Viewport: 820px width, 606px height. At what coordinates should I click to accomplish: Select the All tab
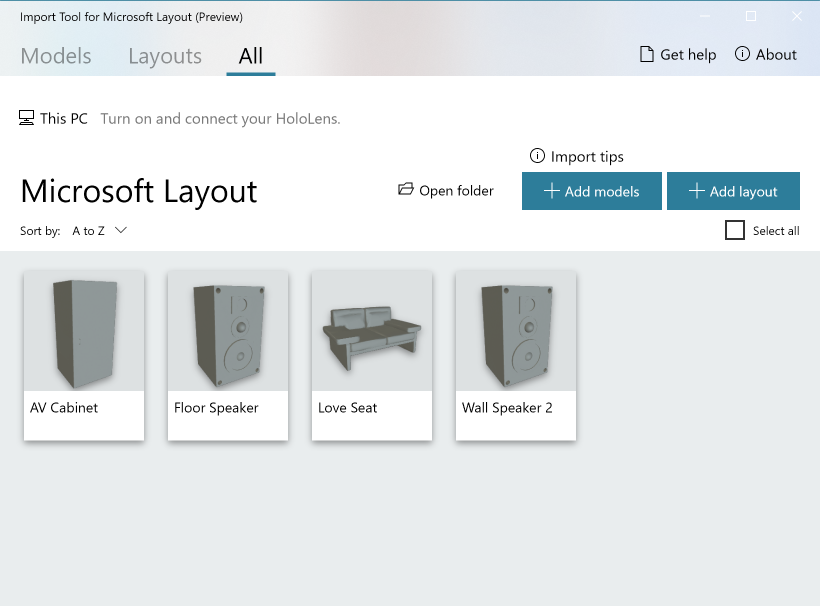[x=250, y=57]
